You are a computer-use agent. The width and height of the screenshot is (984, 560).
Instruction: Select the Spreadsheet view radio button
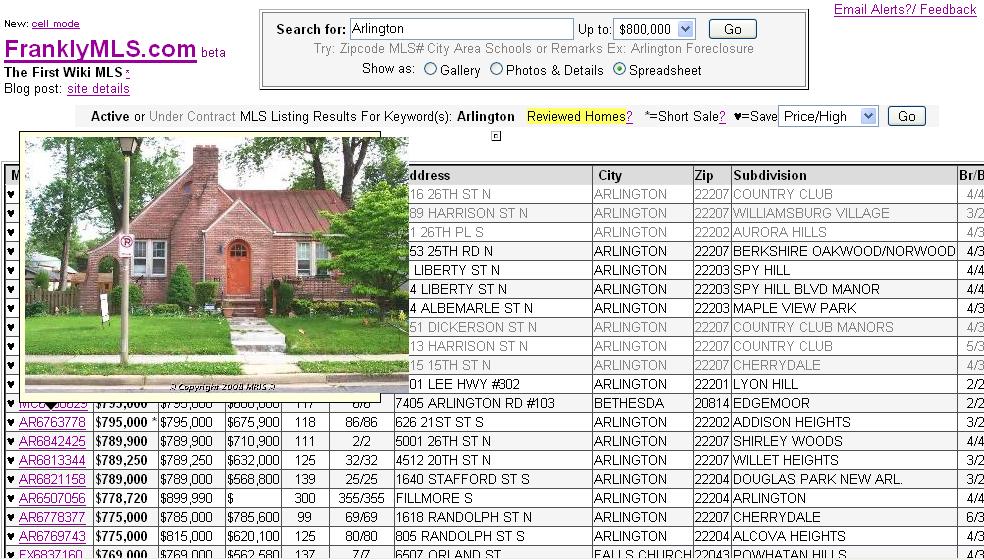tap(619, 69)
